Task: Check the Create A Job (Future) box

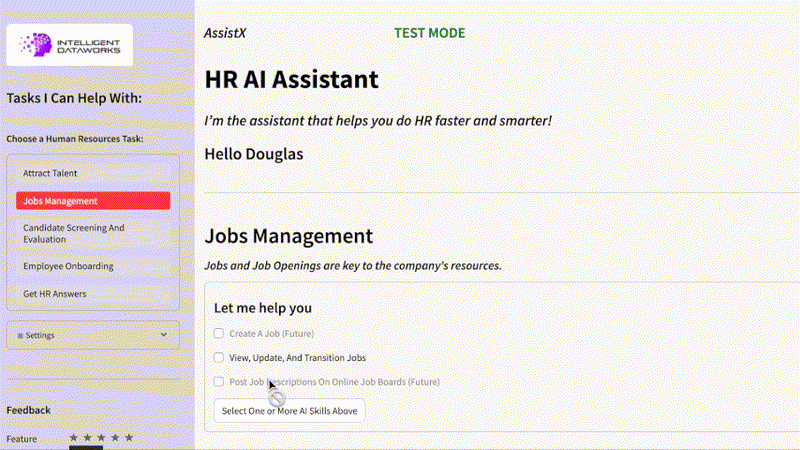Action: click(219, 333)
